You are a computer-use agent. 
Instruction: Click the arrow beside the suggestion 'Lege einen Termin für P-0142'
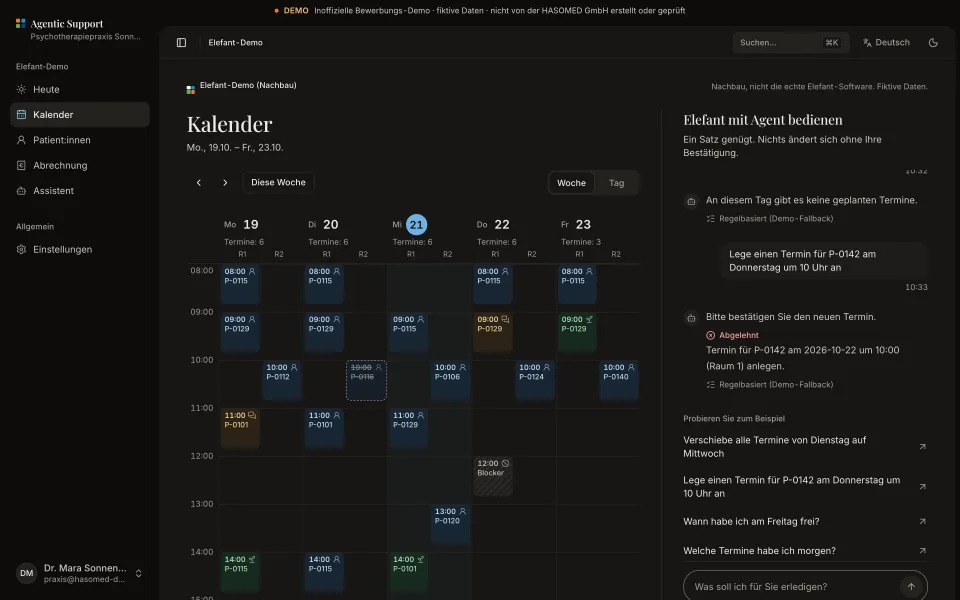tap(922, 487)
